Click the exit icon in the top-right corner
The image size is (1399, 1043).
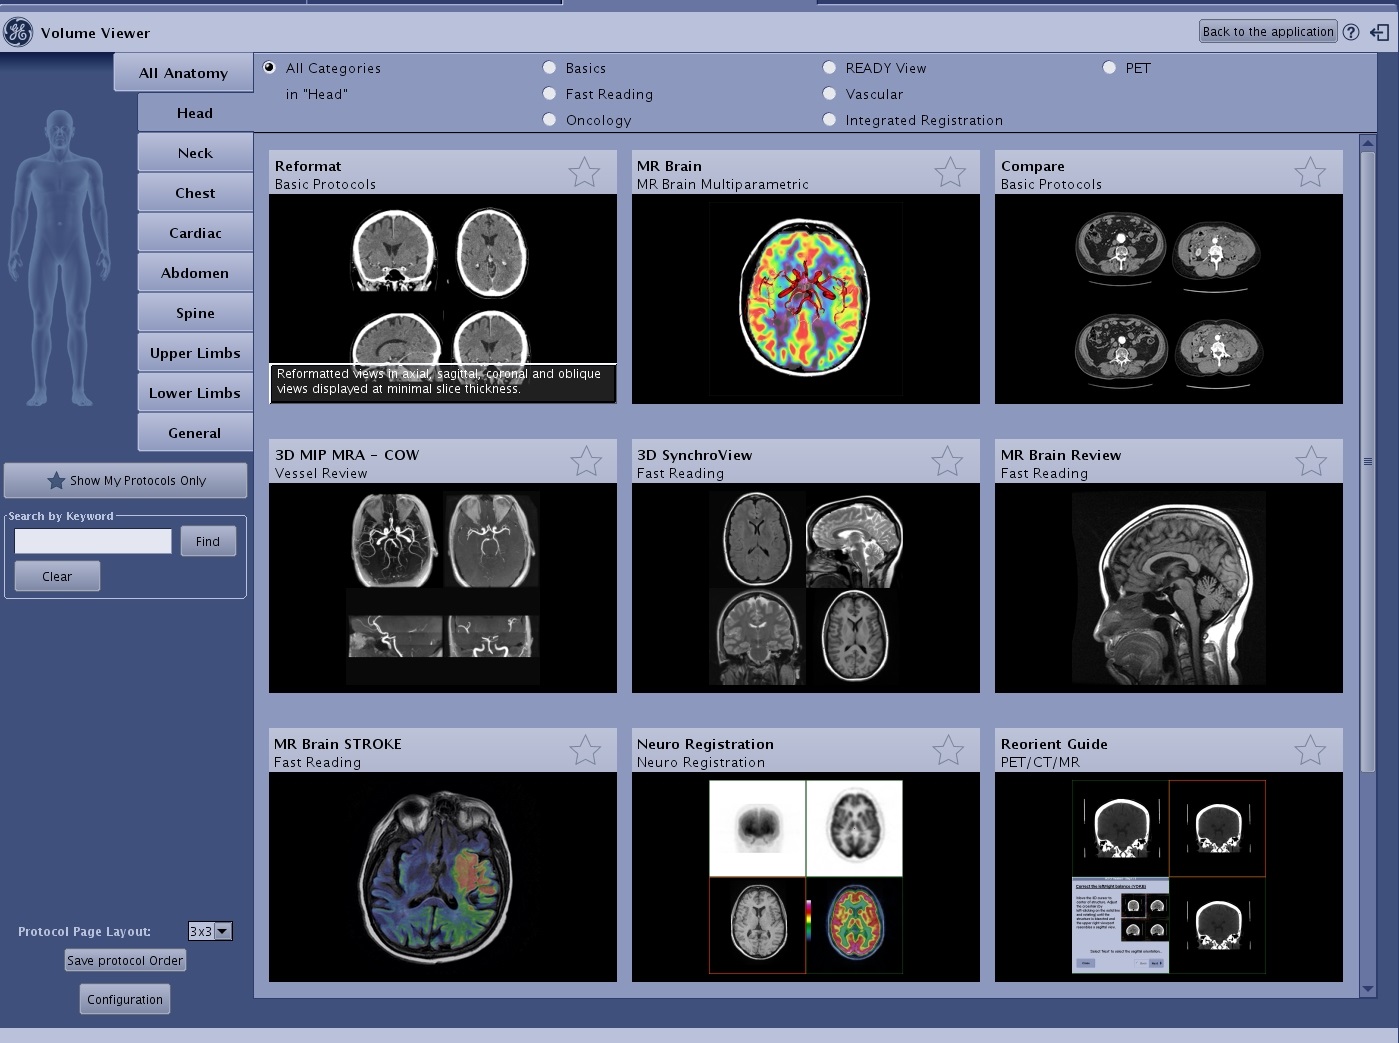(1380, 32)
